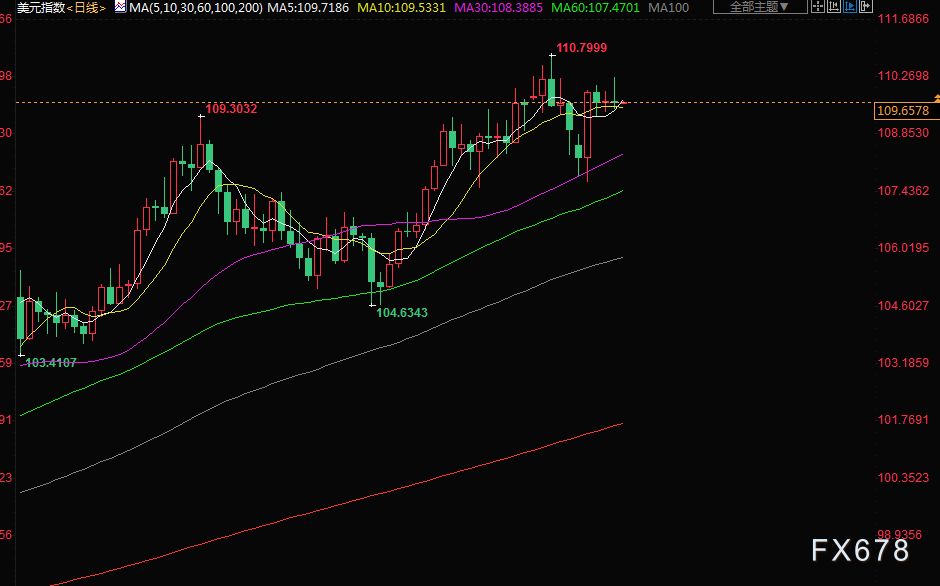Screen dimensions: 940x586
Task: Click the MA(5,10,30,60,100,200) parameter label
Action: click(196, 8)
